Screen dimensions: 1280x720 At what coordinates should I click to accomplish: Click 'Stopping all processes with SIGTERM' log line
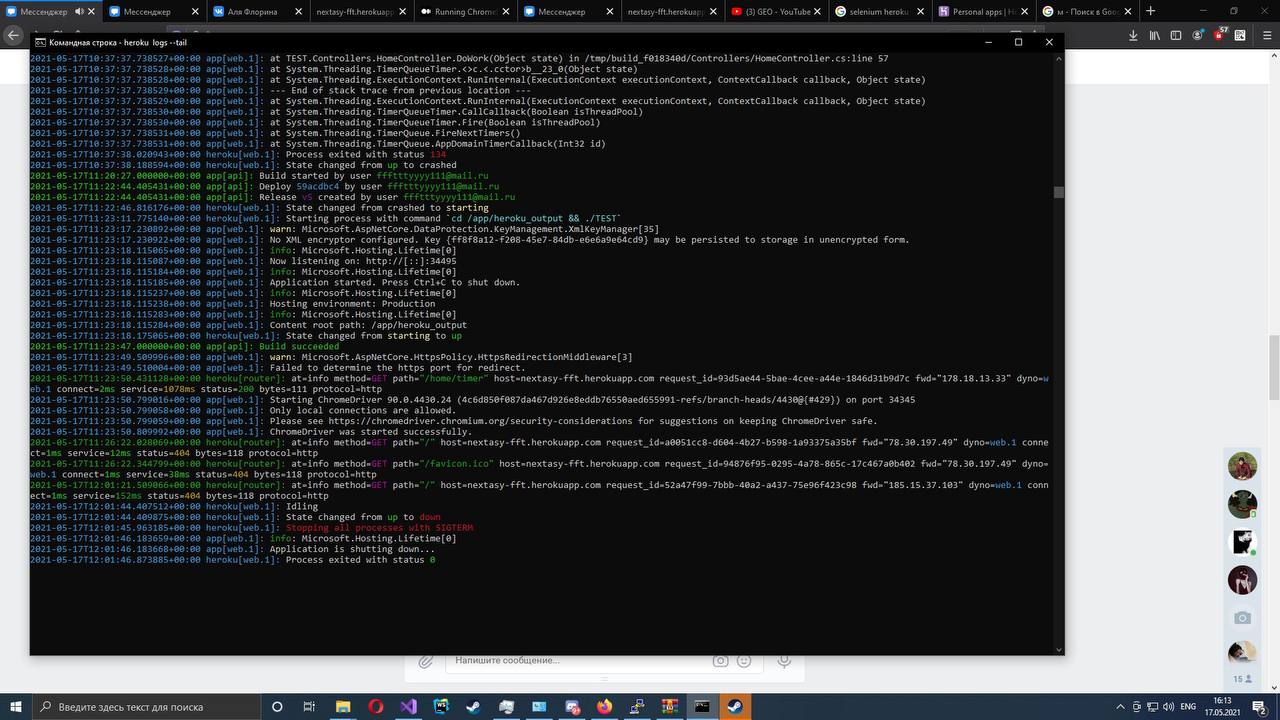pos(380,527)
